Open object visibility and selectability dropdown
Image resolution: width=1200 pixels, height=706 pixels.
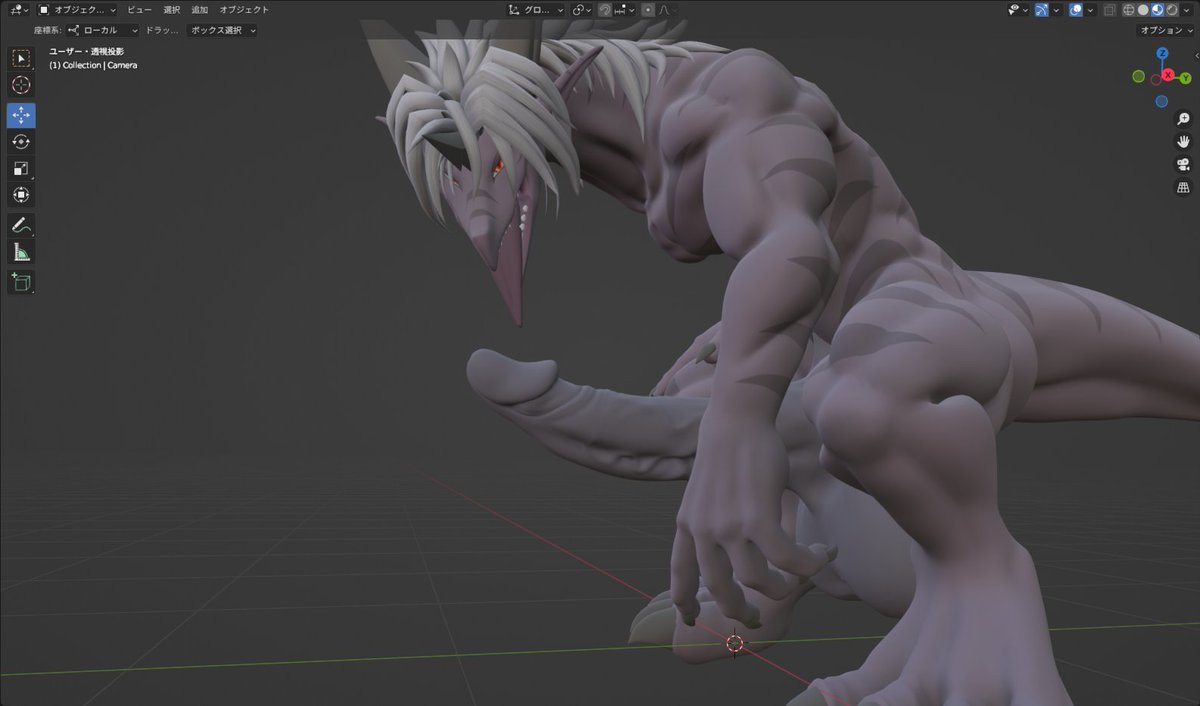(1017, 10)
